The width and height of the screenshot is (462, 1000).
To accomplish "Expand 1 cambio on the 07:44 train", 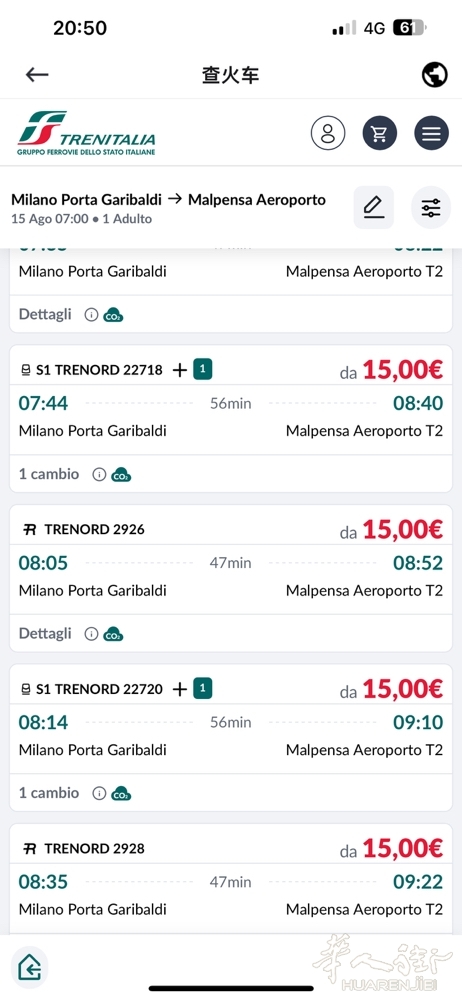I will (49, 474).
